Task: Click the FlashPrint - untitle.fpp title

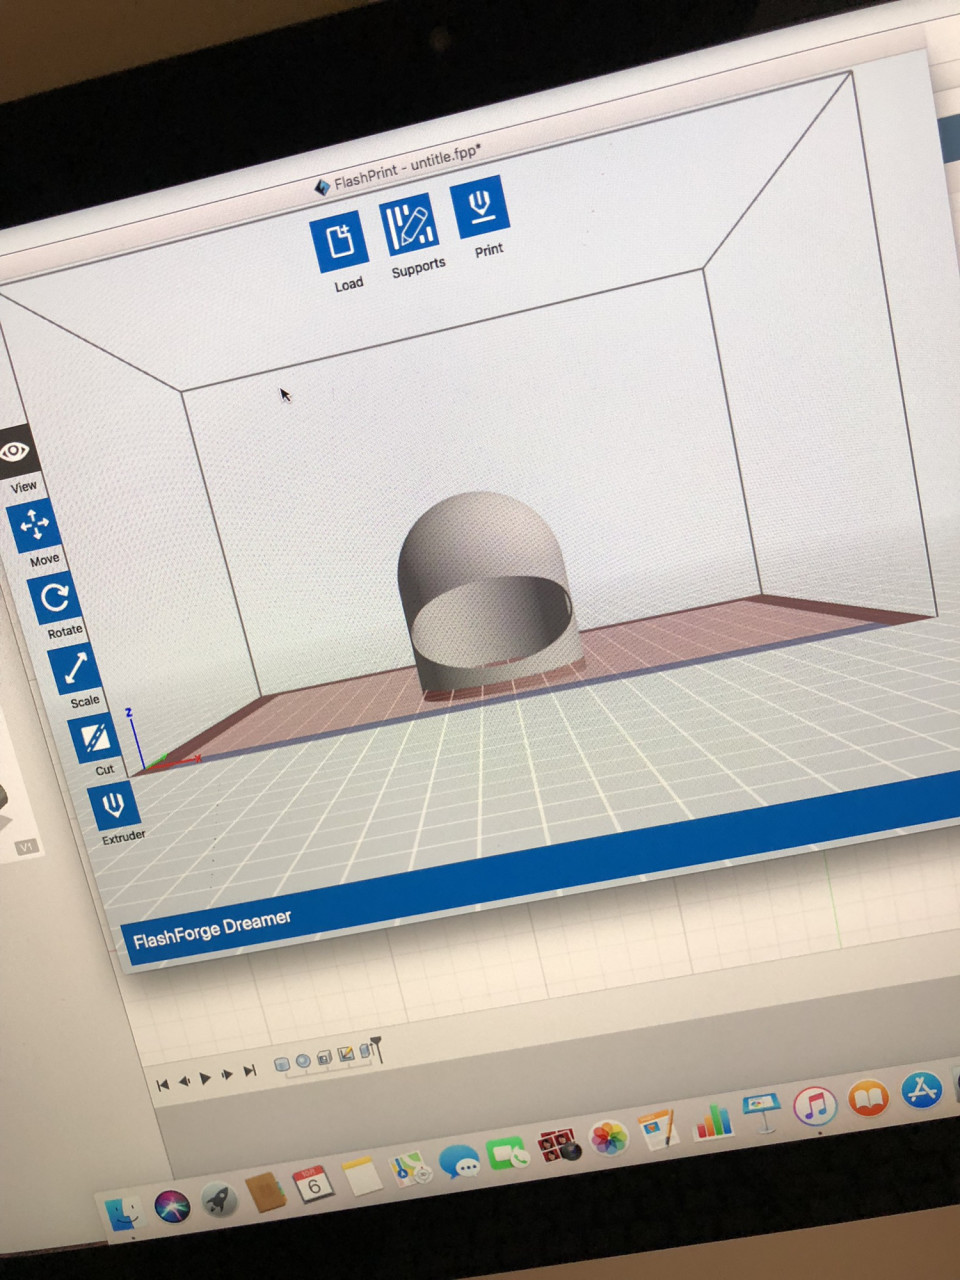Action: click(406, 169)
